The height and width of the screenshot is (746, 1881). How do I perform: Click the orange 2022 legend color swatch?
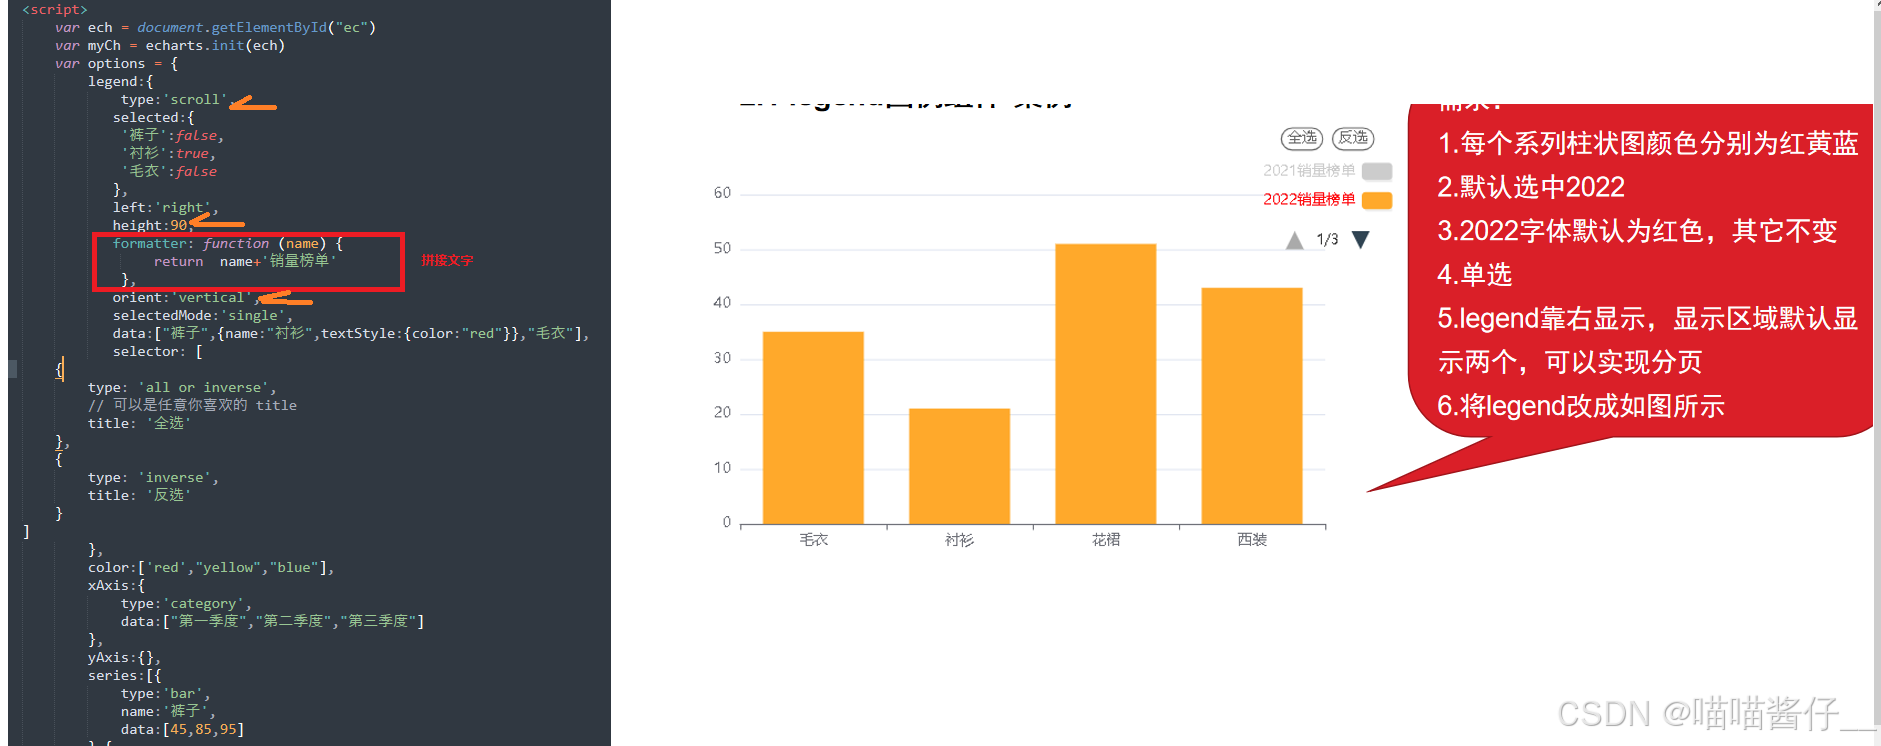pos(1377,200)
